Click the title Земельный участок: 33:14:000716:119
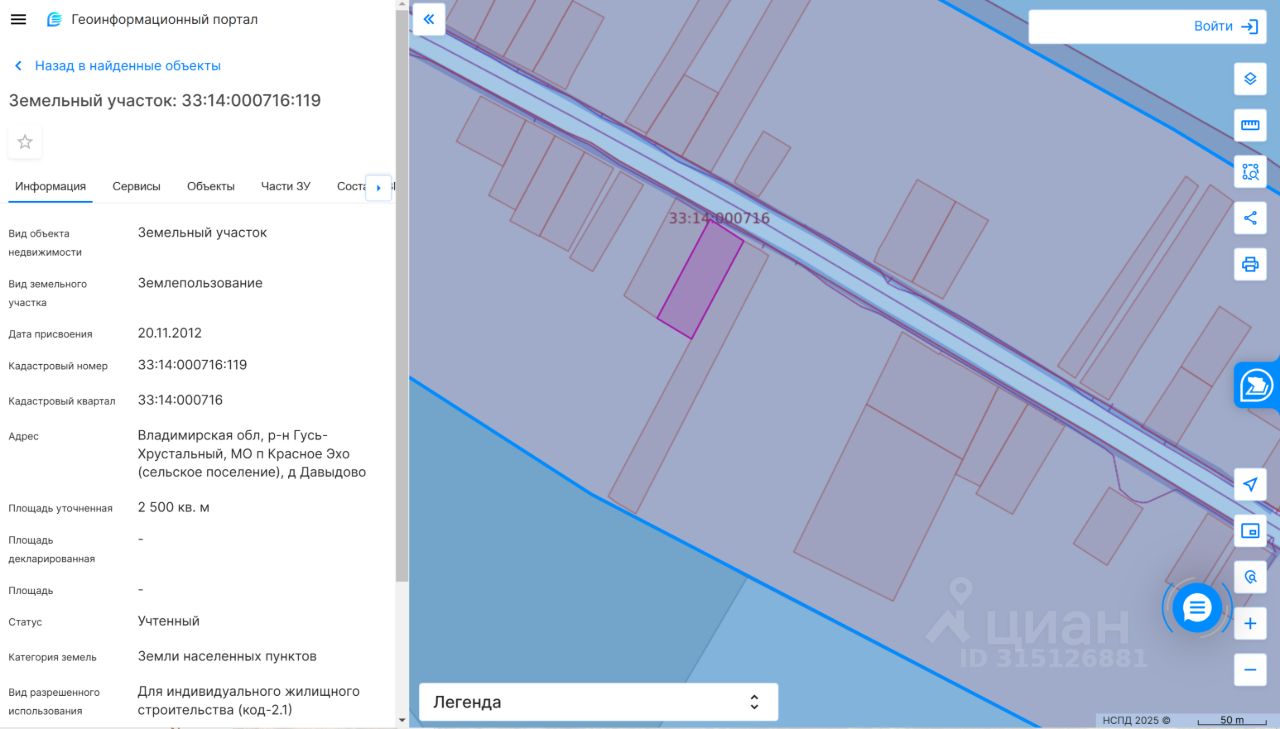The height and width of the screenshot is (729, 1280). (x=165, y=100)
